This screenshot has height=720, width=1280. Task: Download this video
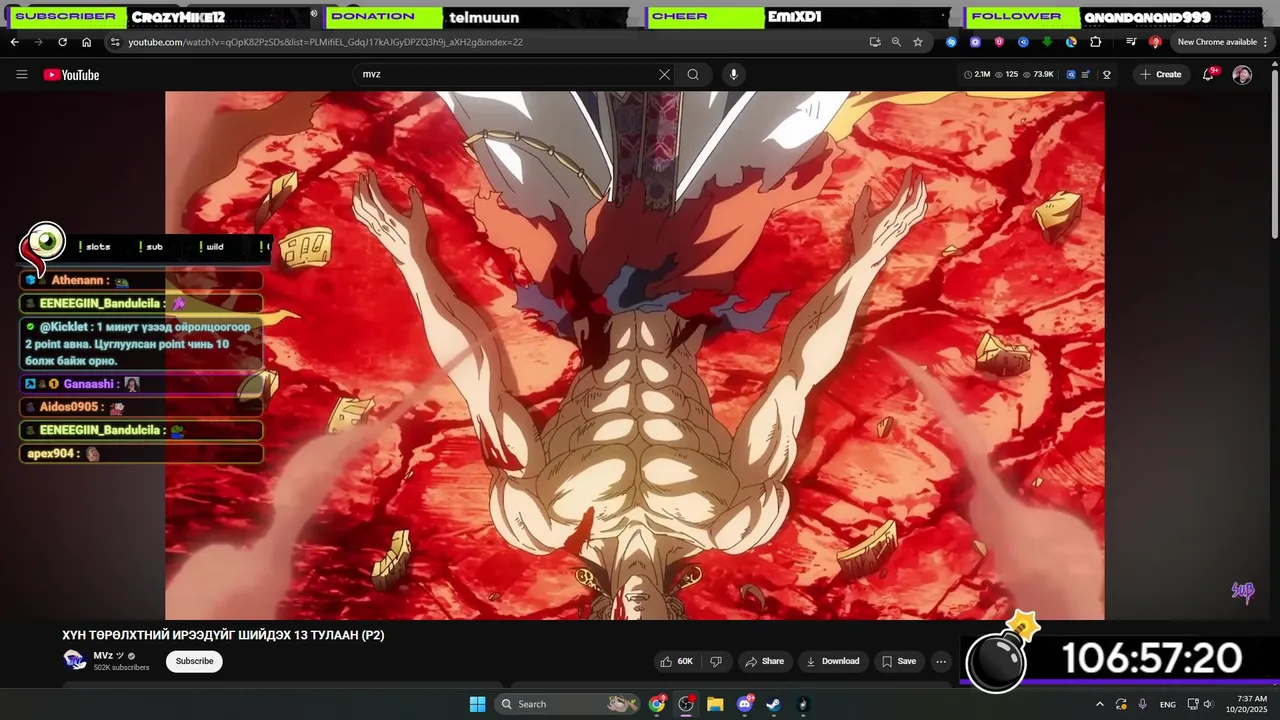point(832,661)
